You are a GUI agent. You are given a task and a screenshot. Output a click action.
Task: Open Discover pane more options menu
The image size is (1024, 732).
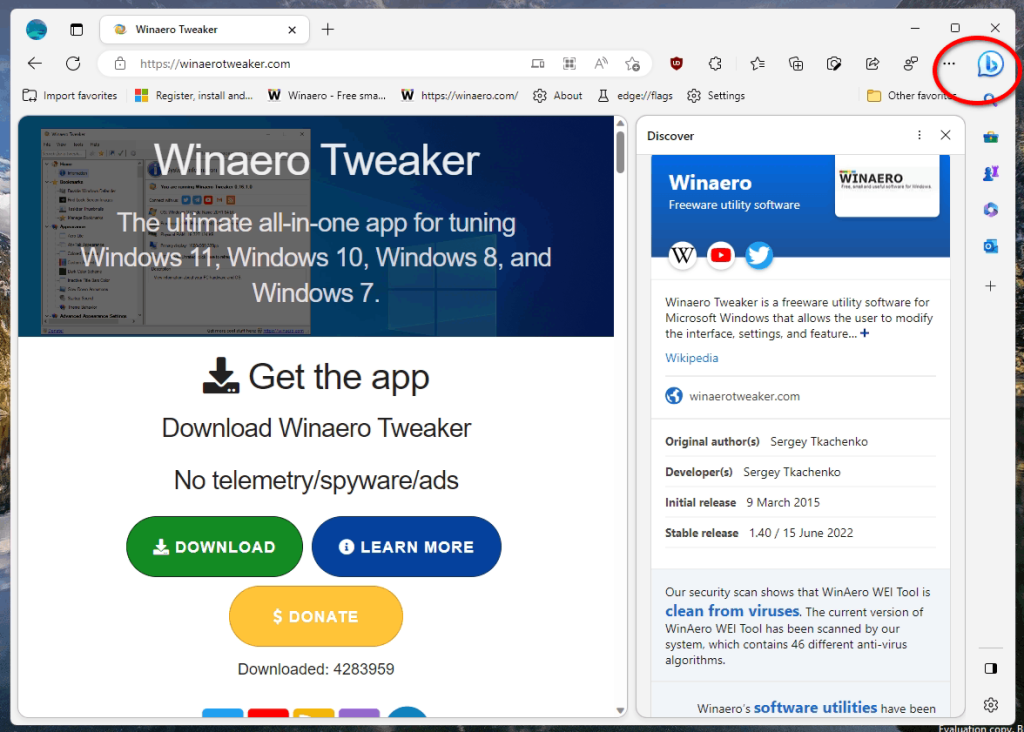tap(920, 135)
